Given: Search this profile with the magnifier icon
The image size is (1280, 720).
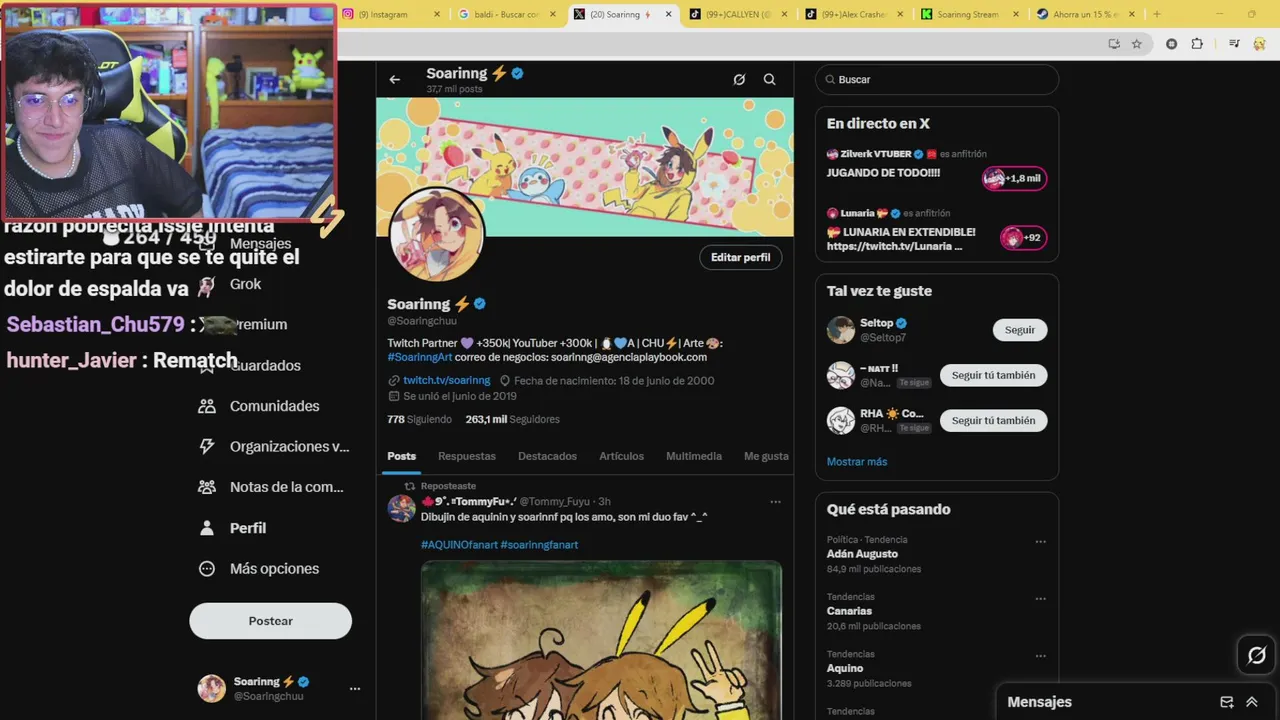Looking at the screenshot, I should click(769, 79).
